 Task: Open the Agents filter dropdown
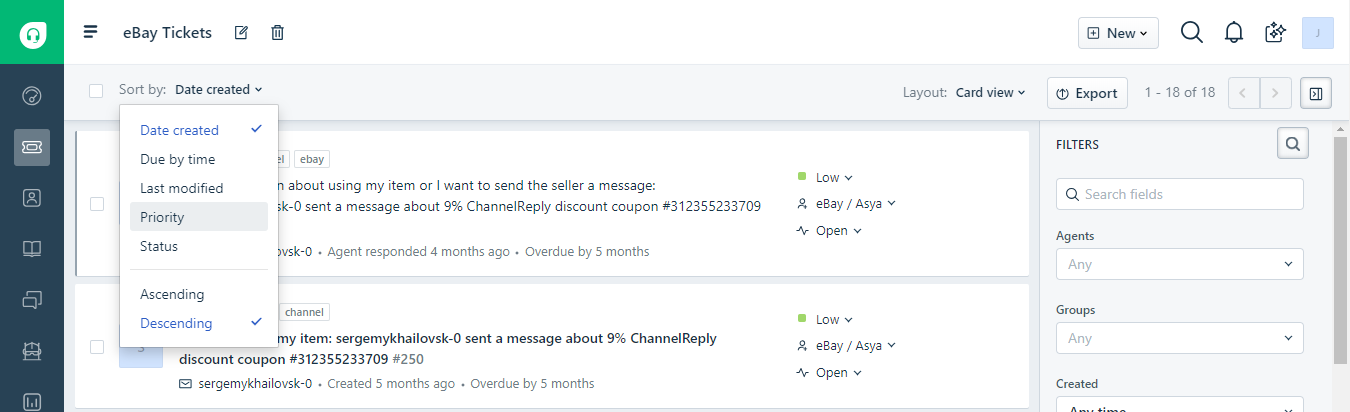[1179, 264]
